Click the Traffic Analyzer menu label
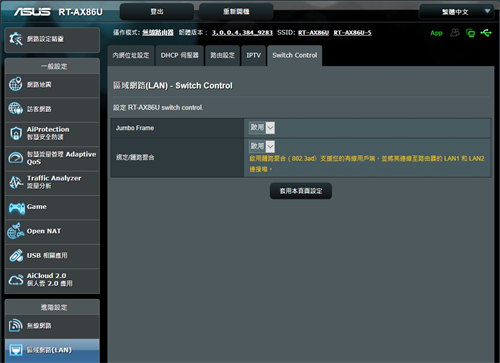This screenshot has width=500, height=363. pyautogui.click(x=54, y=182)
